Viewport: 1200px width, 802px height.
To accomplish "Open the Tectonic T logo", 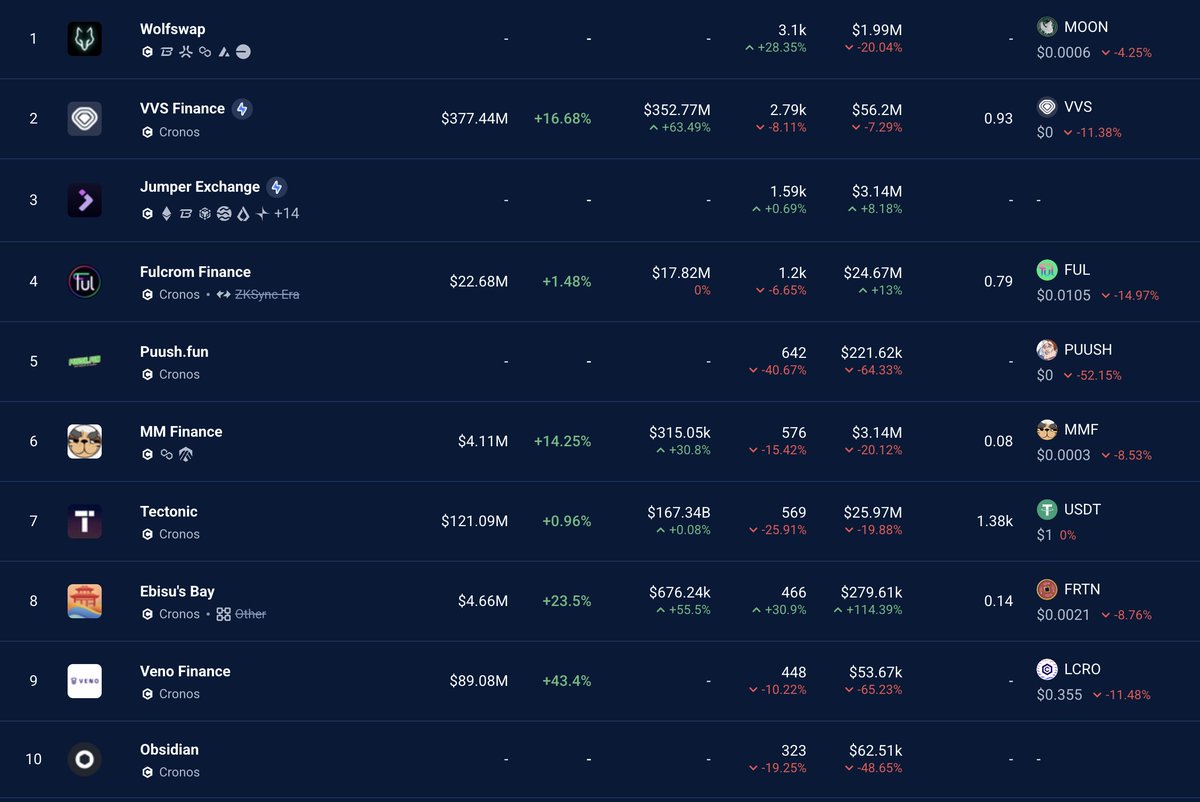I will click(x=85, y=521).
